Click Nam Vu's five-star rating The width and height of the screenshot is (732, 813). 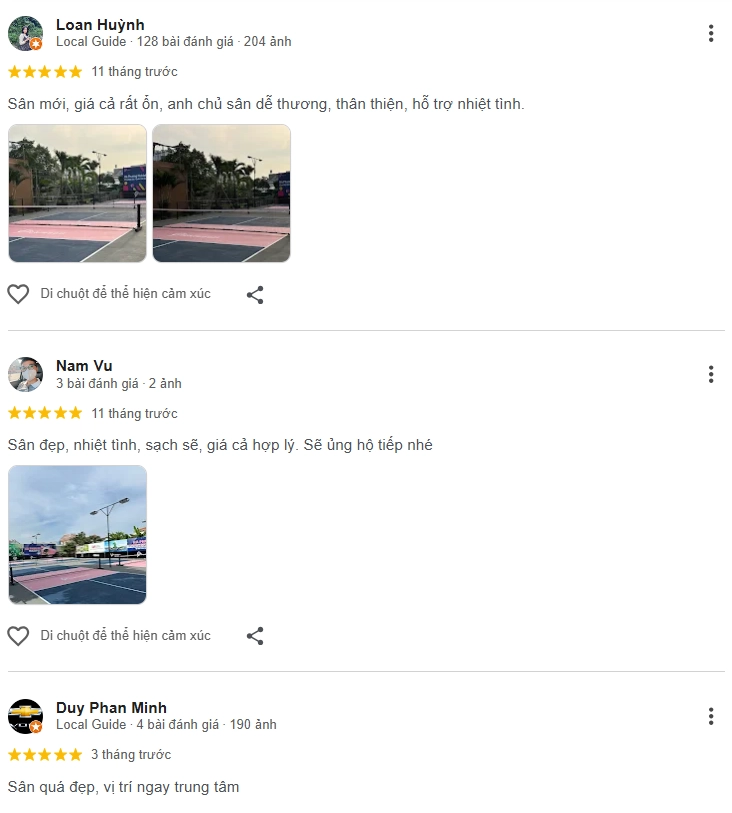click(45, 413)
